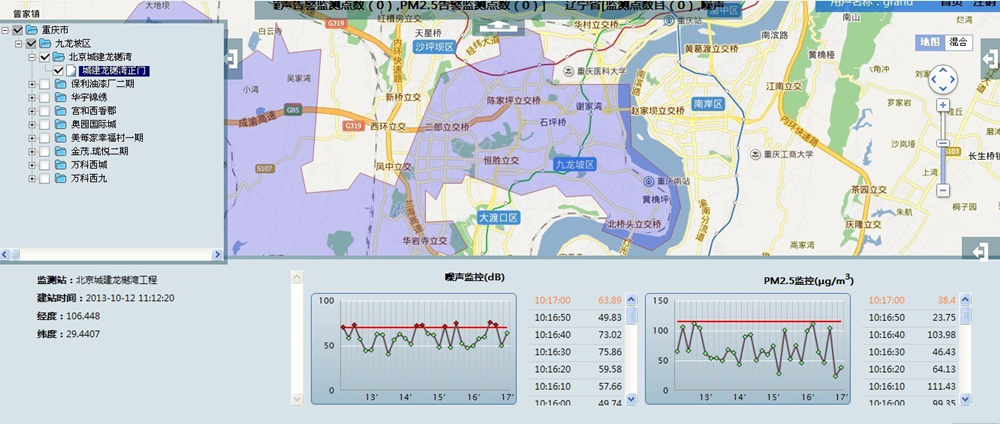Click the upper-right panel collapse arrow icon
The width and height of the screenshot is (1000, 424).
coord(990,59)
